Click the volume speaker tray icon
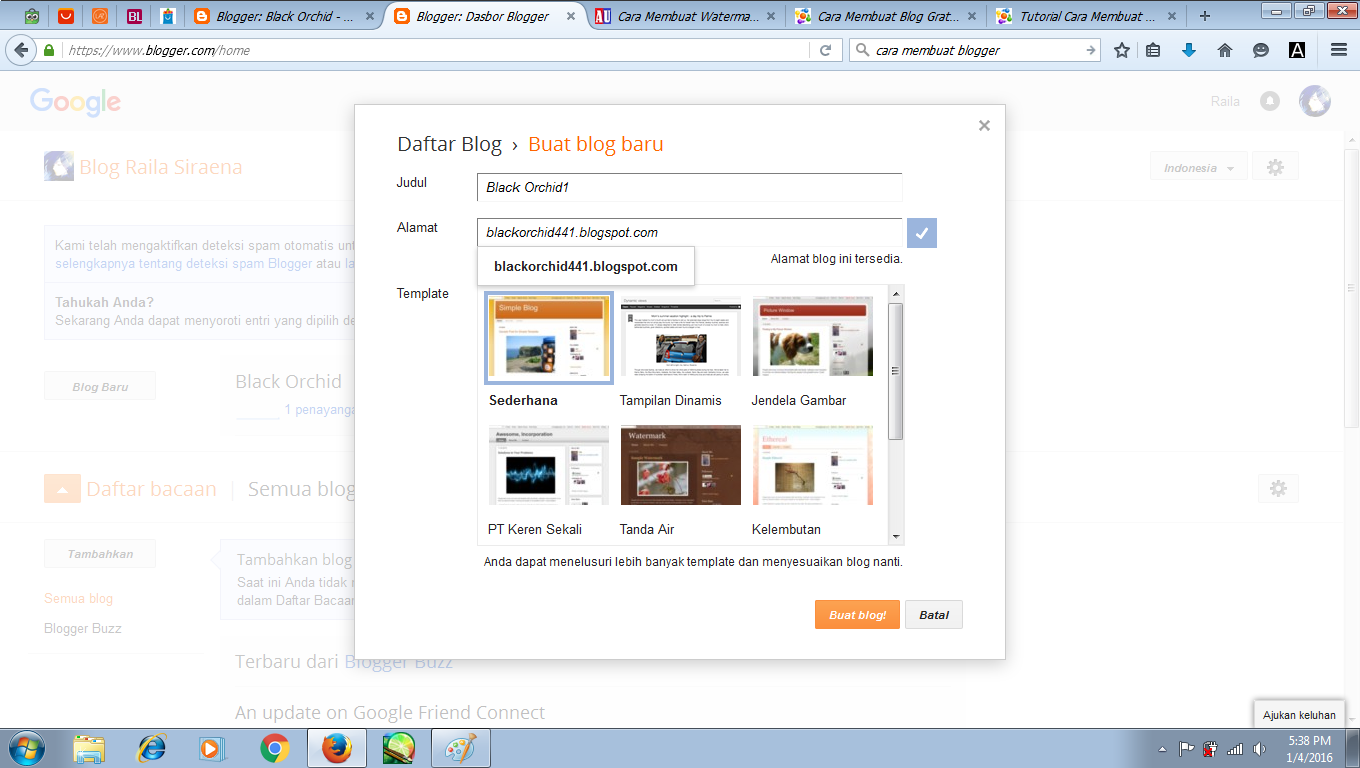 1260,748
